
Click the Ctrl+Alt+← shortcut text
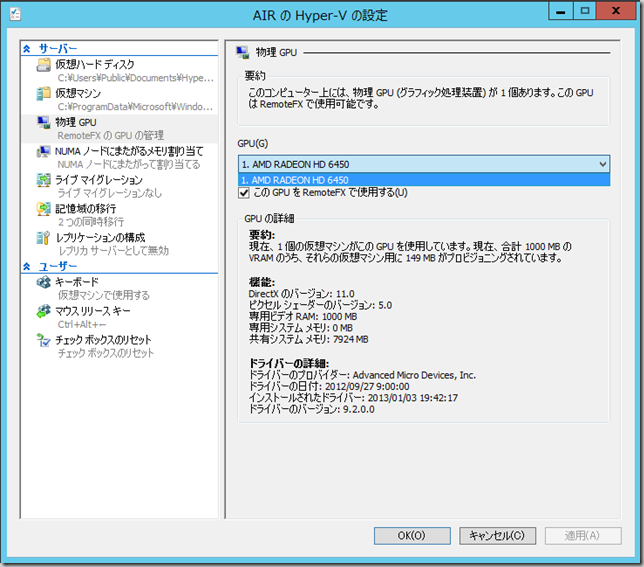click(x=82, y=324)
